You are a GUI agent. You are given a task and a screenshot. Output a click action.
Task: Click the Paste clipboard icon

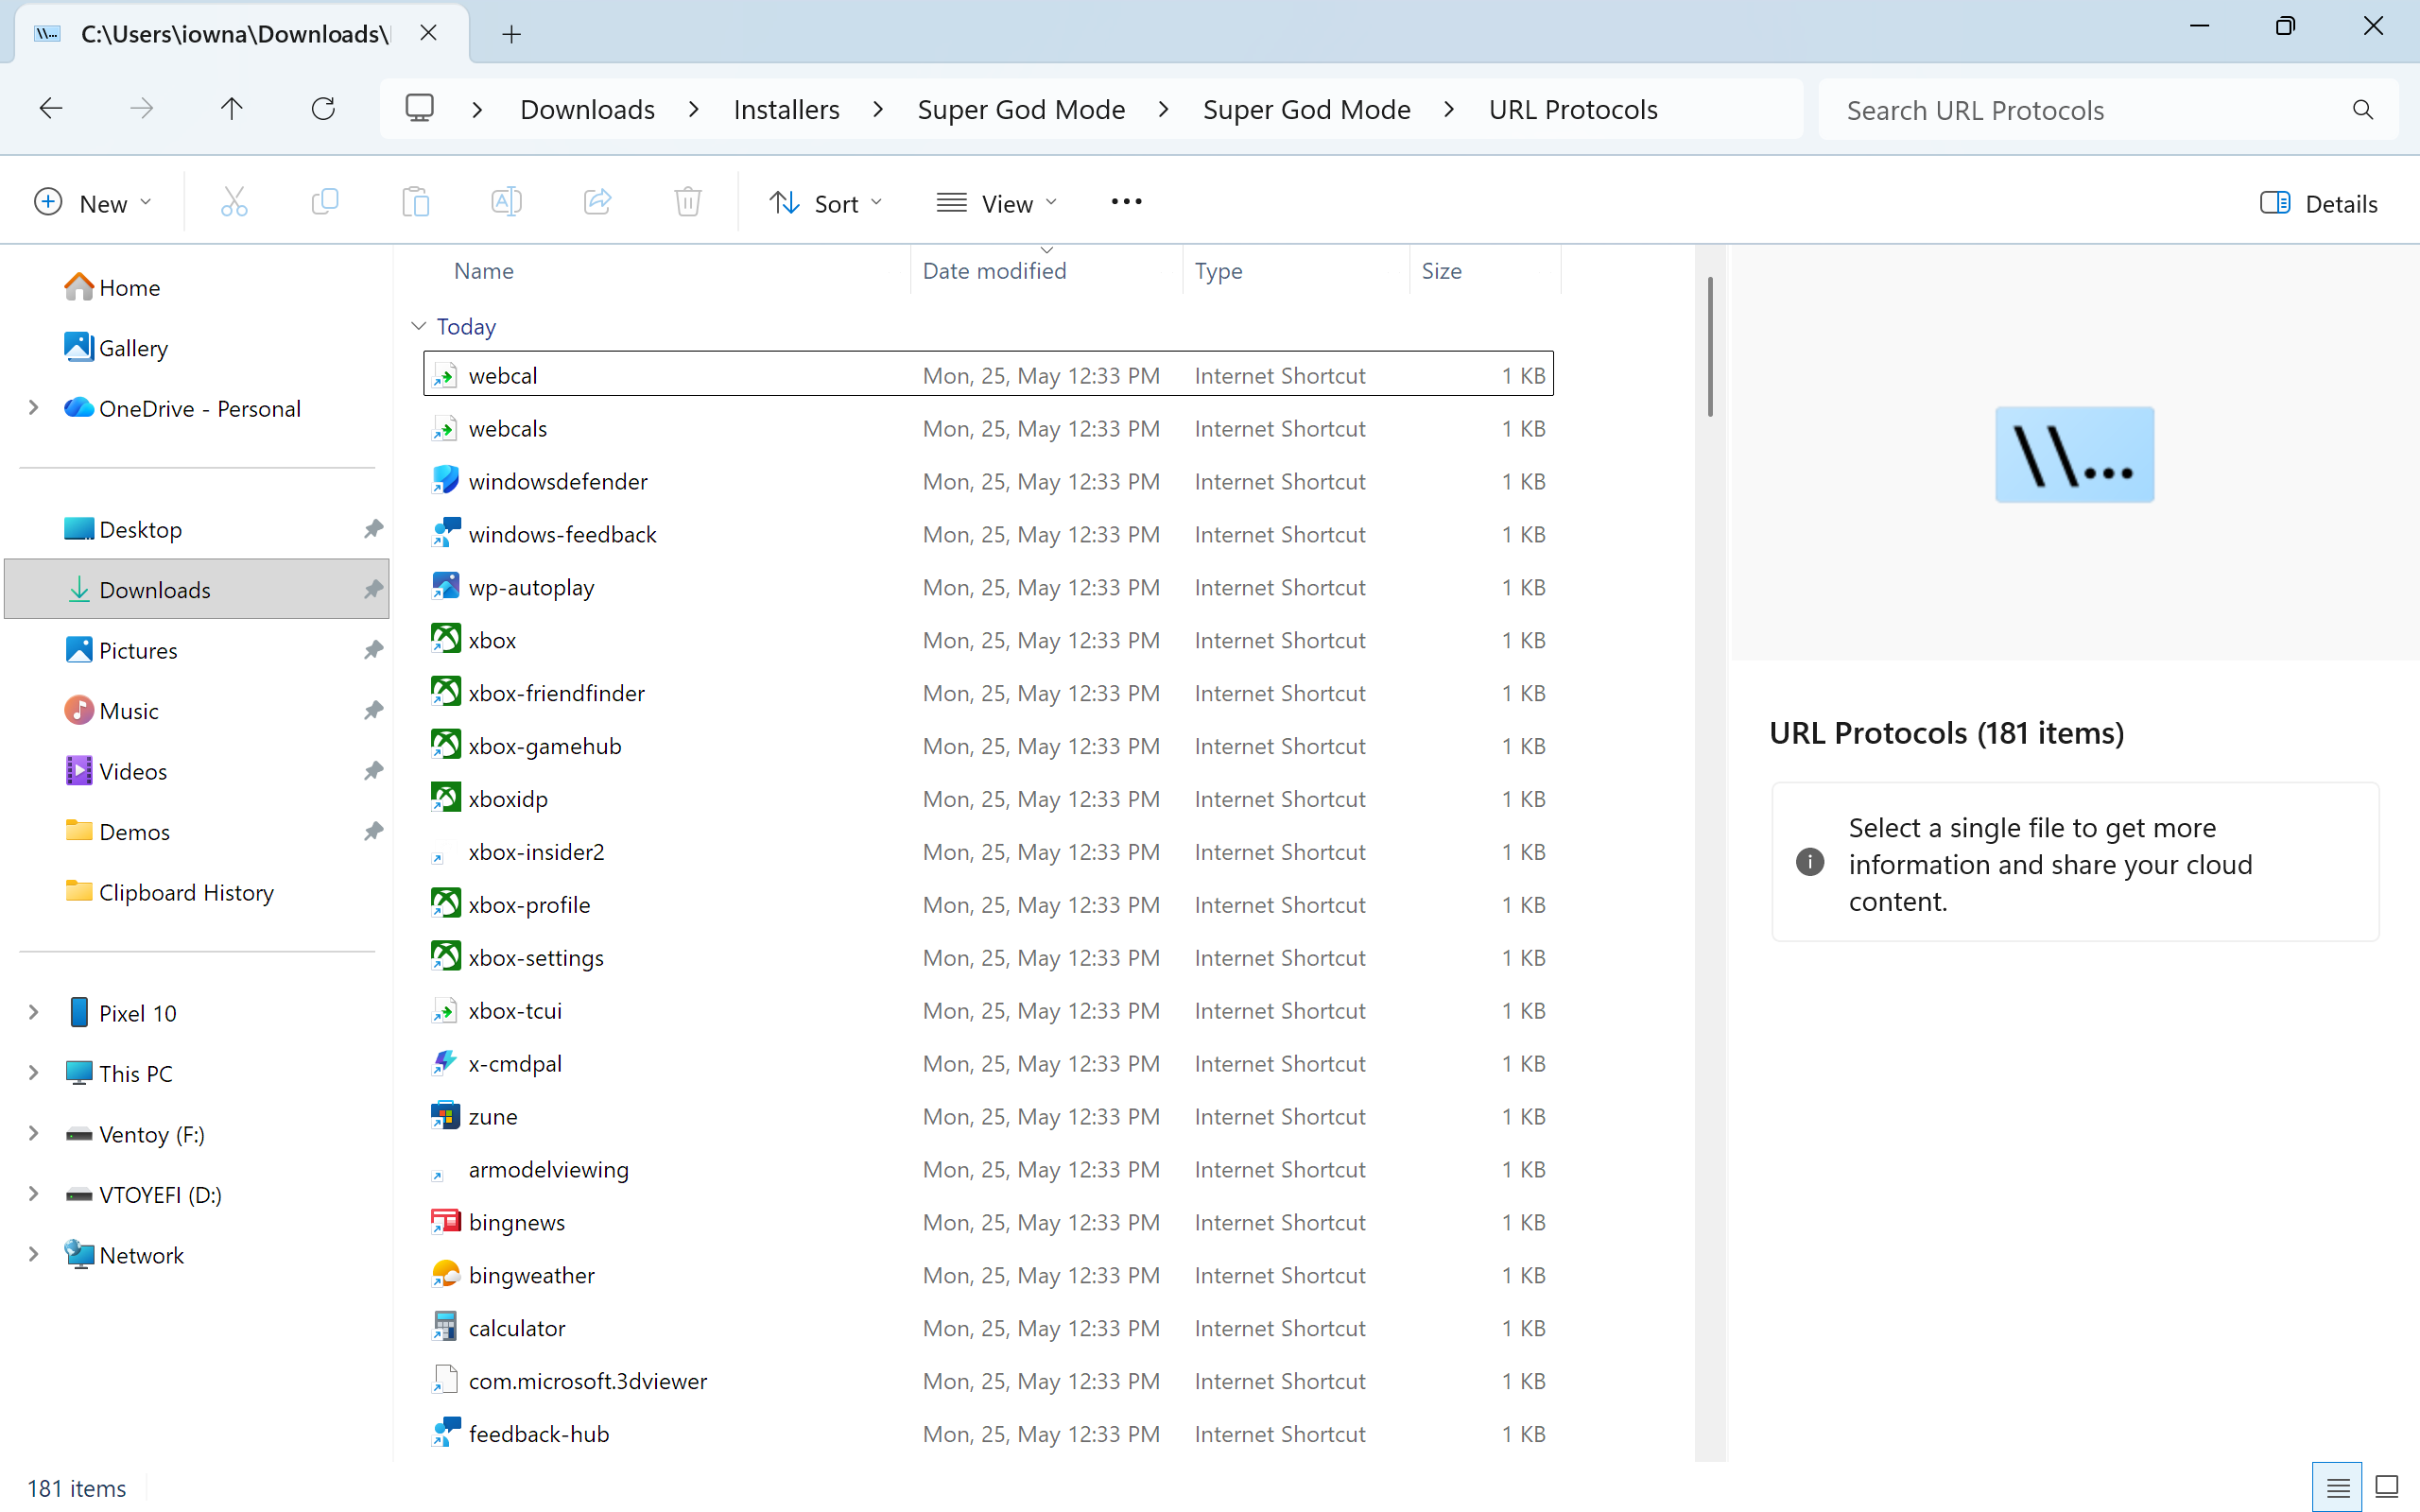(416, 203)
